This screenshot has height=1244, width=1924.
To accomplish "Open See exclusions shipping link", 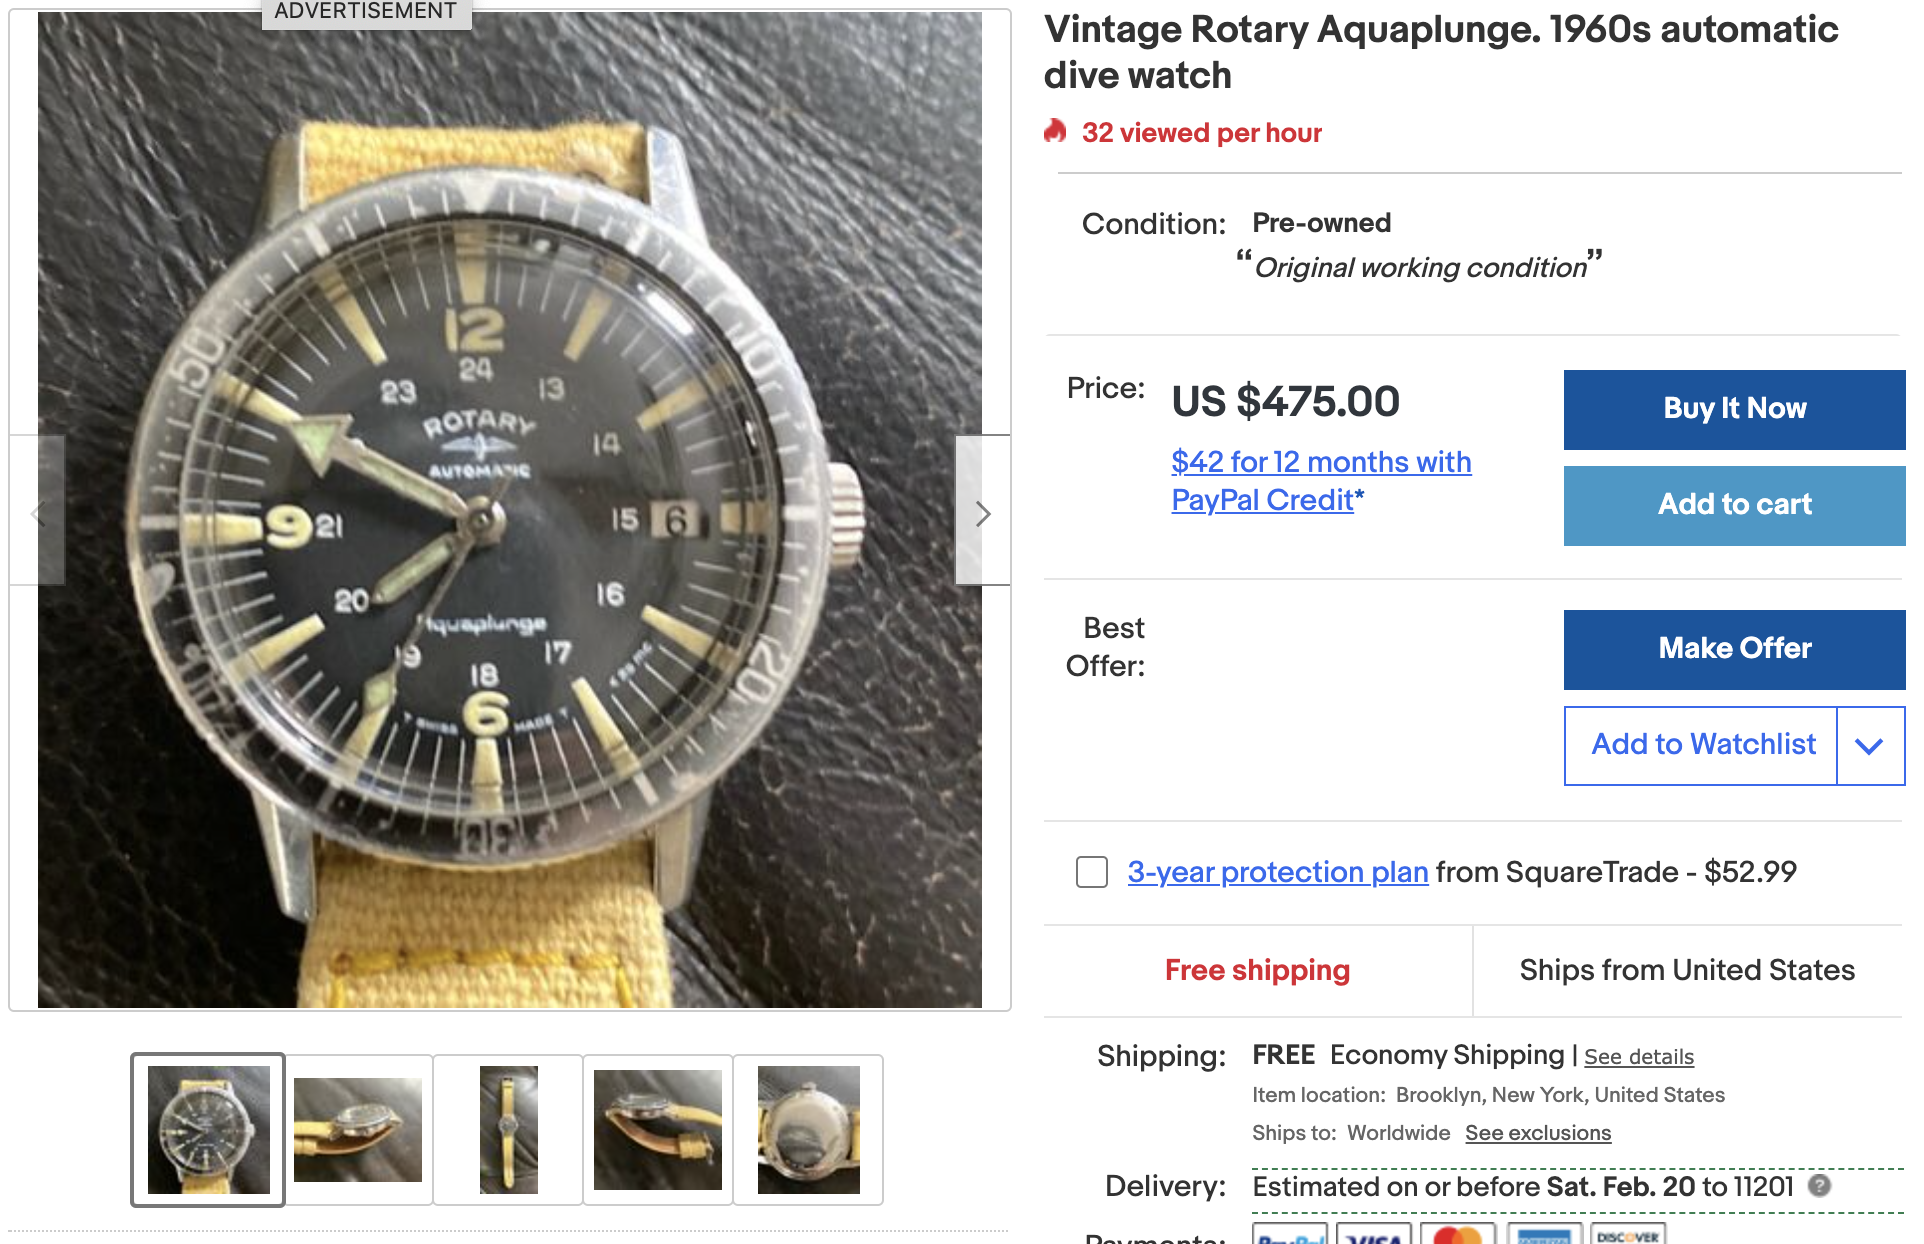I will coord(1537,1133).
